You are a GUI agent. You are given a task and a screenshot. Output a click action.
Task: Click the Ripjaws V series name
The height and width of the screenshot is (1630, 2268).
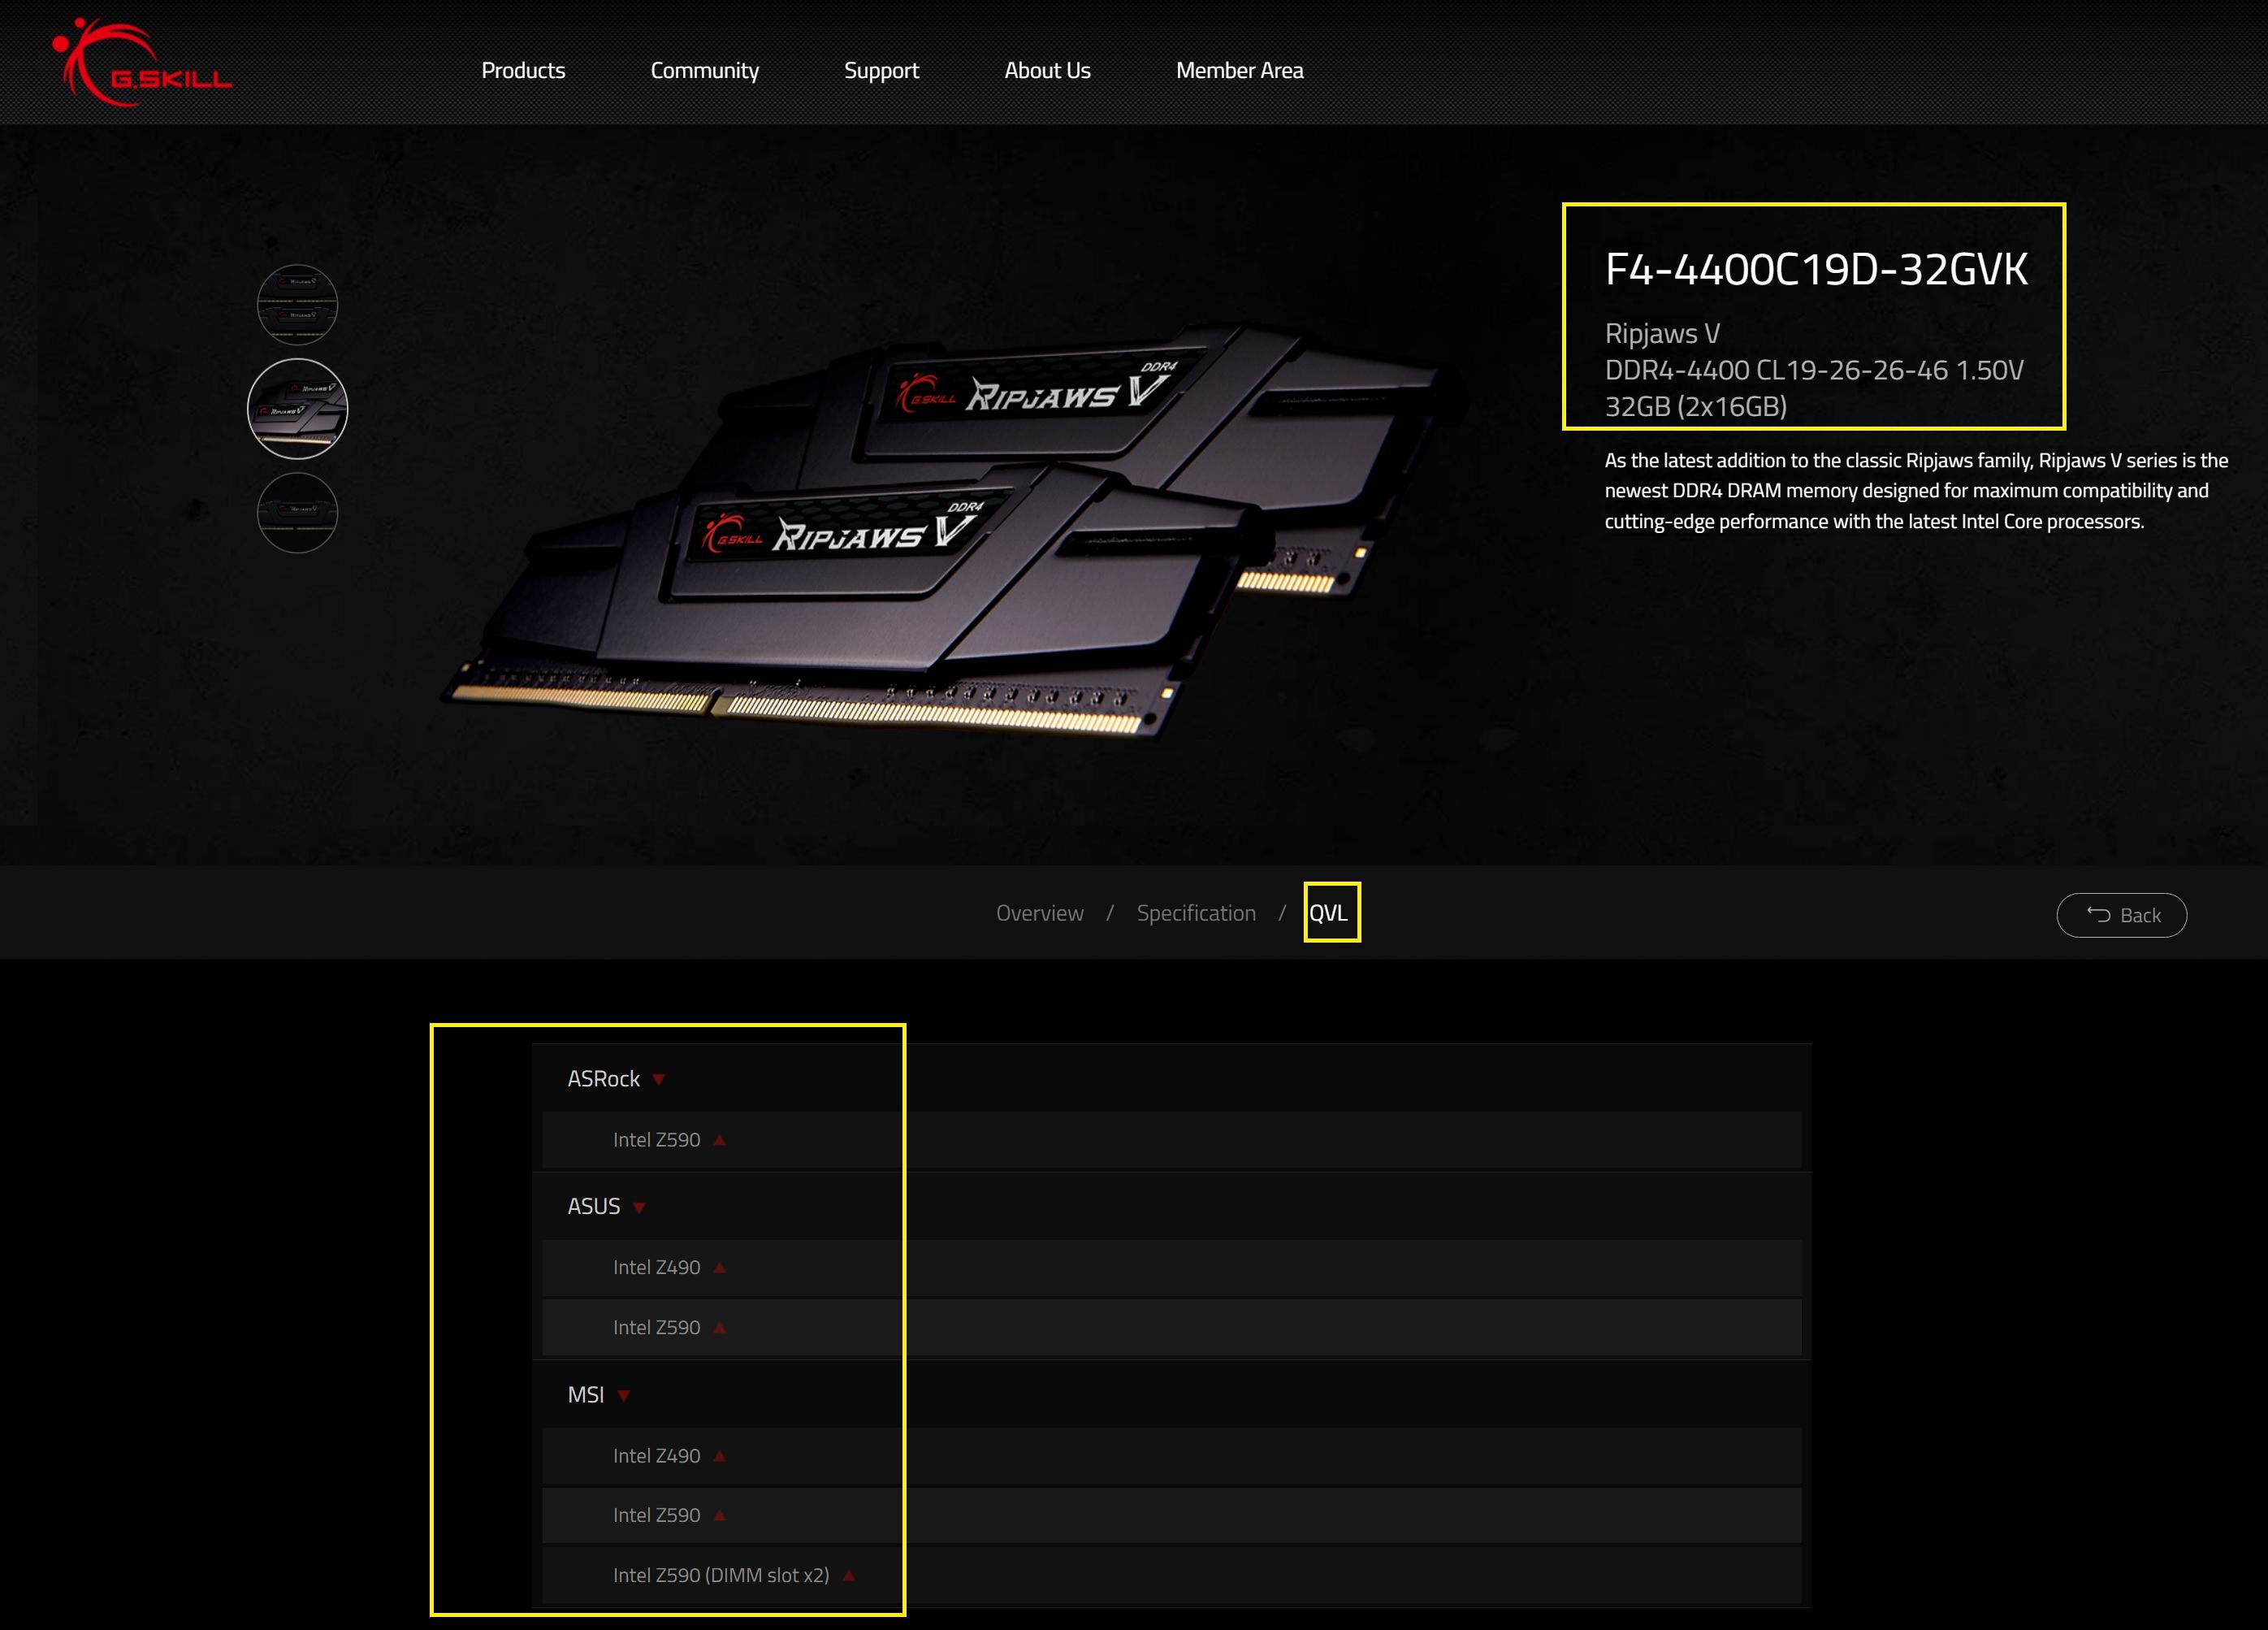(x=1662, y=333)
